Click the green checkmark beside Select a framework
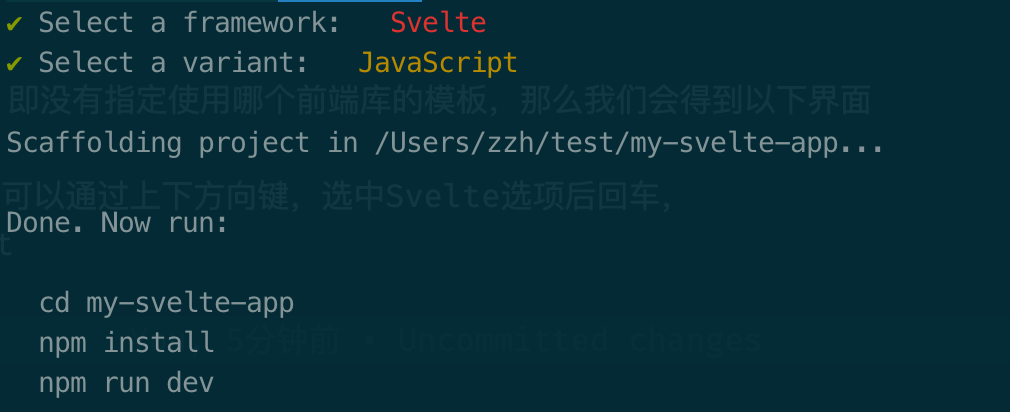 coord(14,22)
